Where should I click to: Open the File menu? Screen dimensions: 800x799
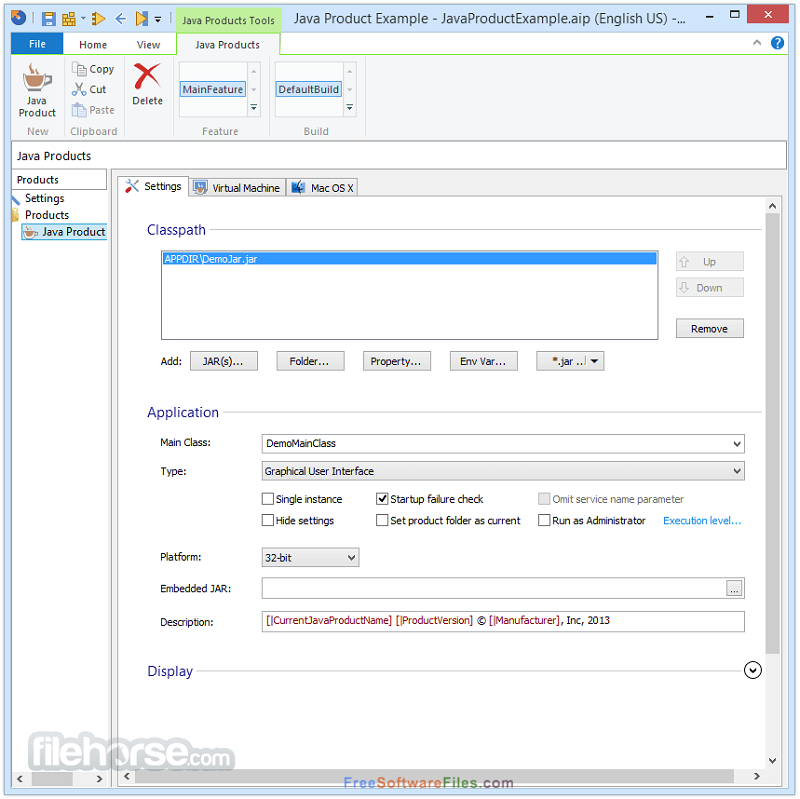pos(37,44)
